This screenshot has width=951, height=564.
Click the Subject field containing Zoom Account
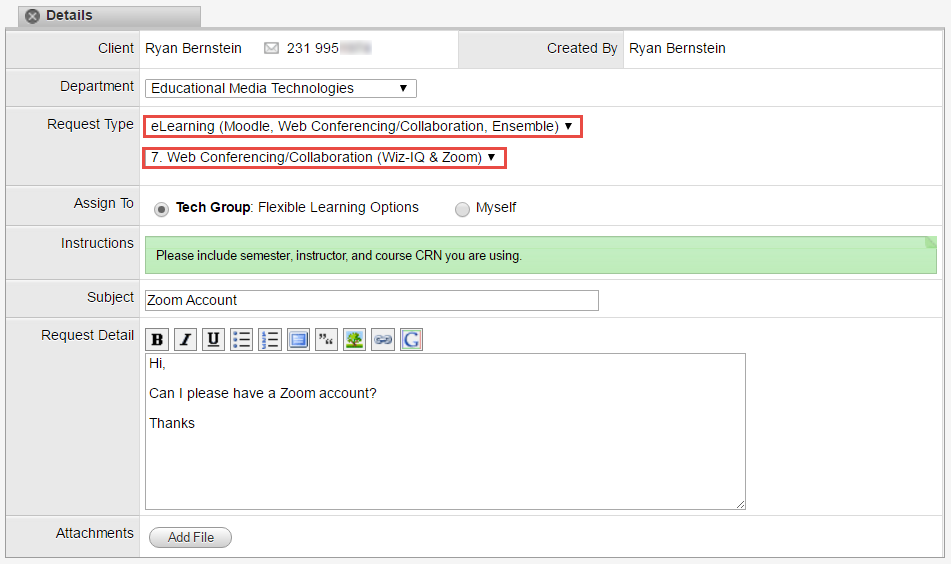coord(372,300)
